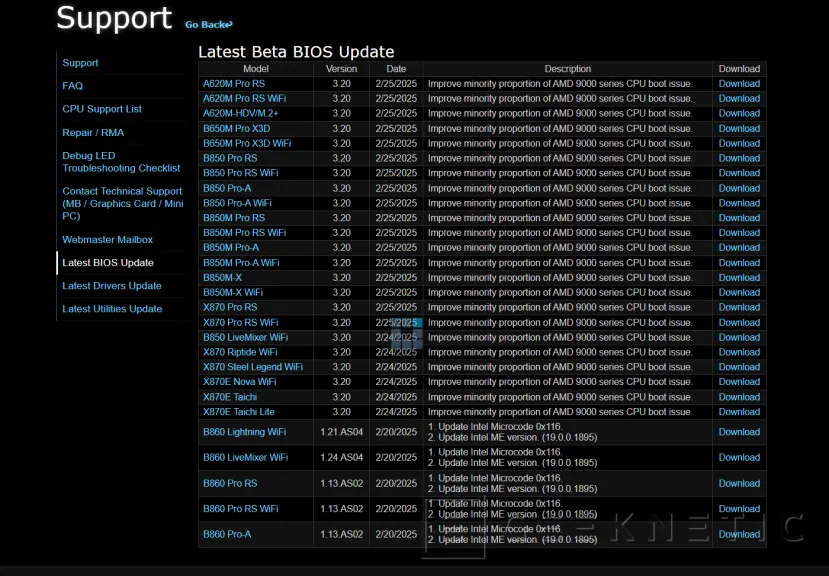Open the B850 Pro RS model link
Viewport: 829px width, 576px height.
[x=230, y=158]
